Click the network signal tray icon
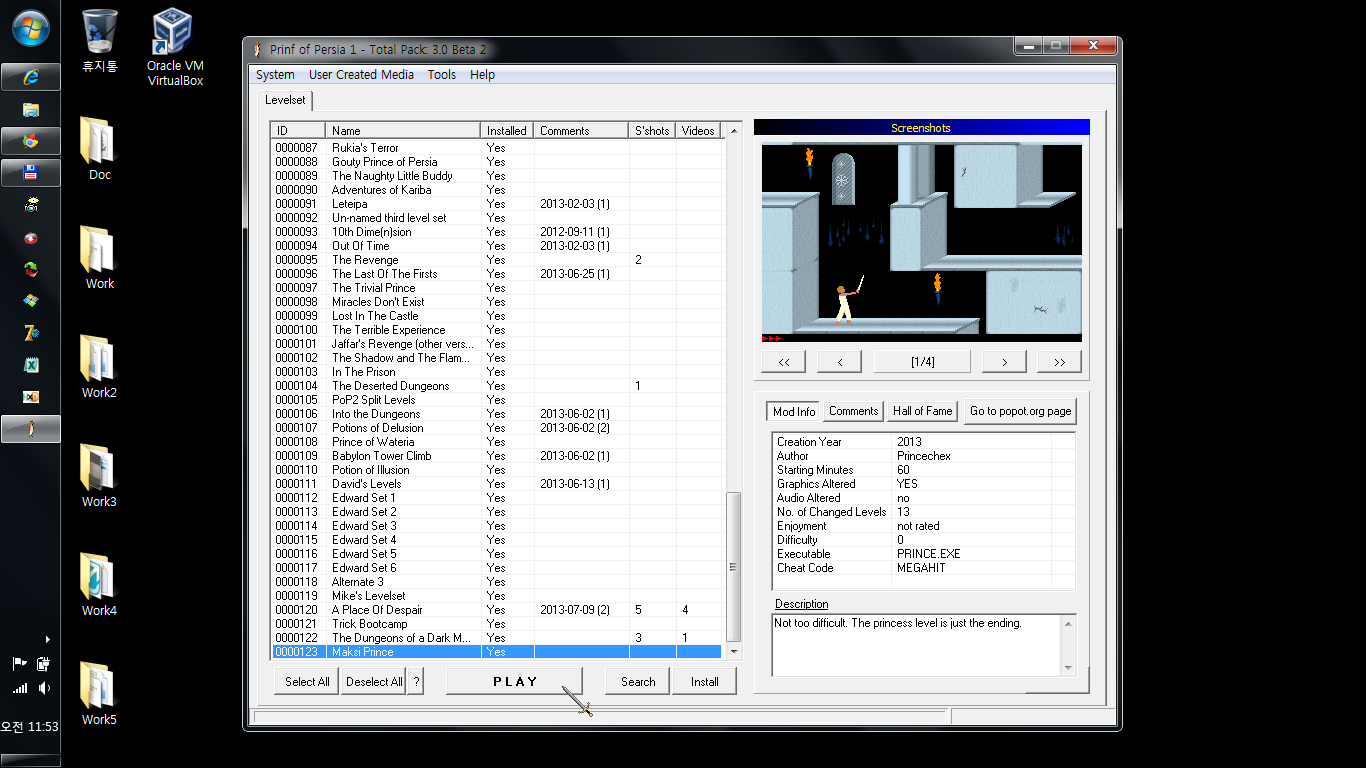Screen dimensions: 1366x768 [19, 688]
